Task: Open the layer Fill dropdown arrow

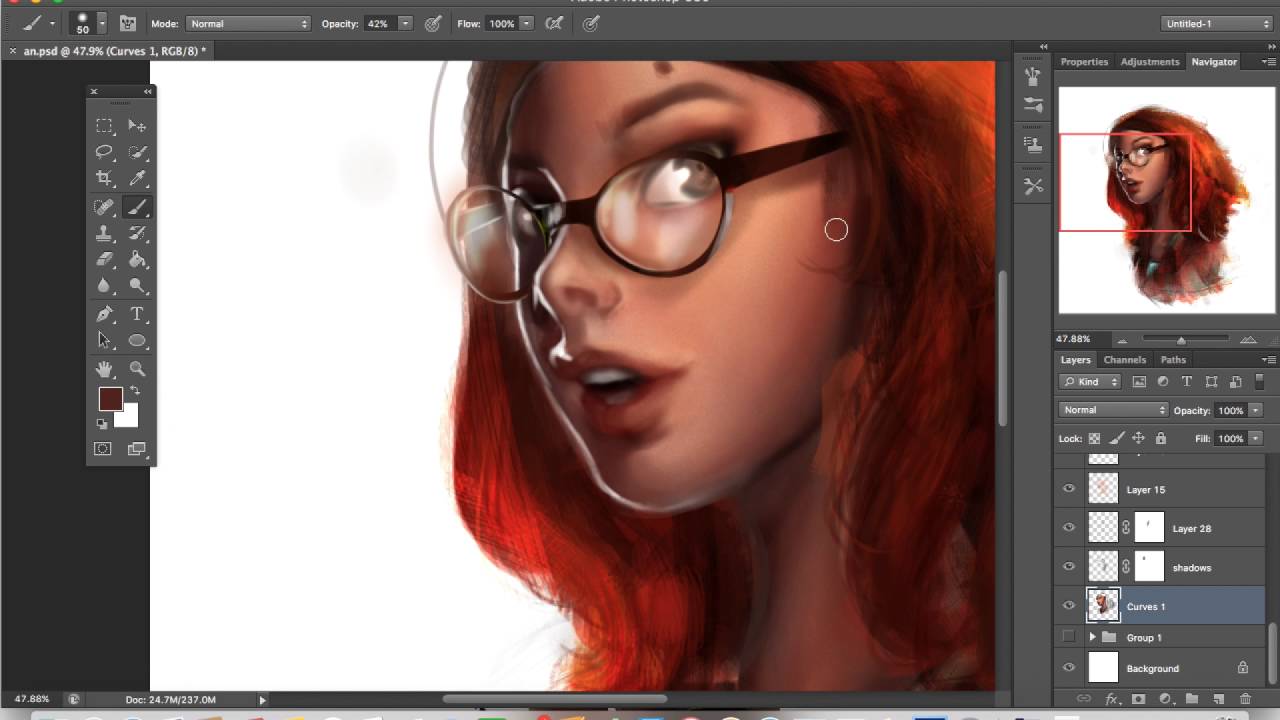Action: [x=1255, y=438]
